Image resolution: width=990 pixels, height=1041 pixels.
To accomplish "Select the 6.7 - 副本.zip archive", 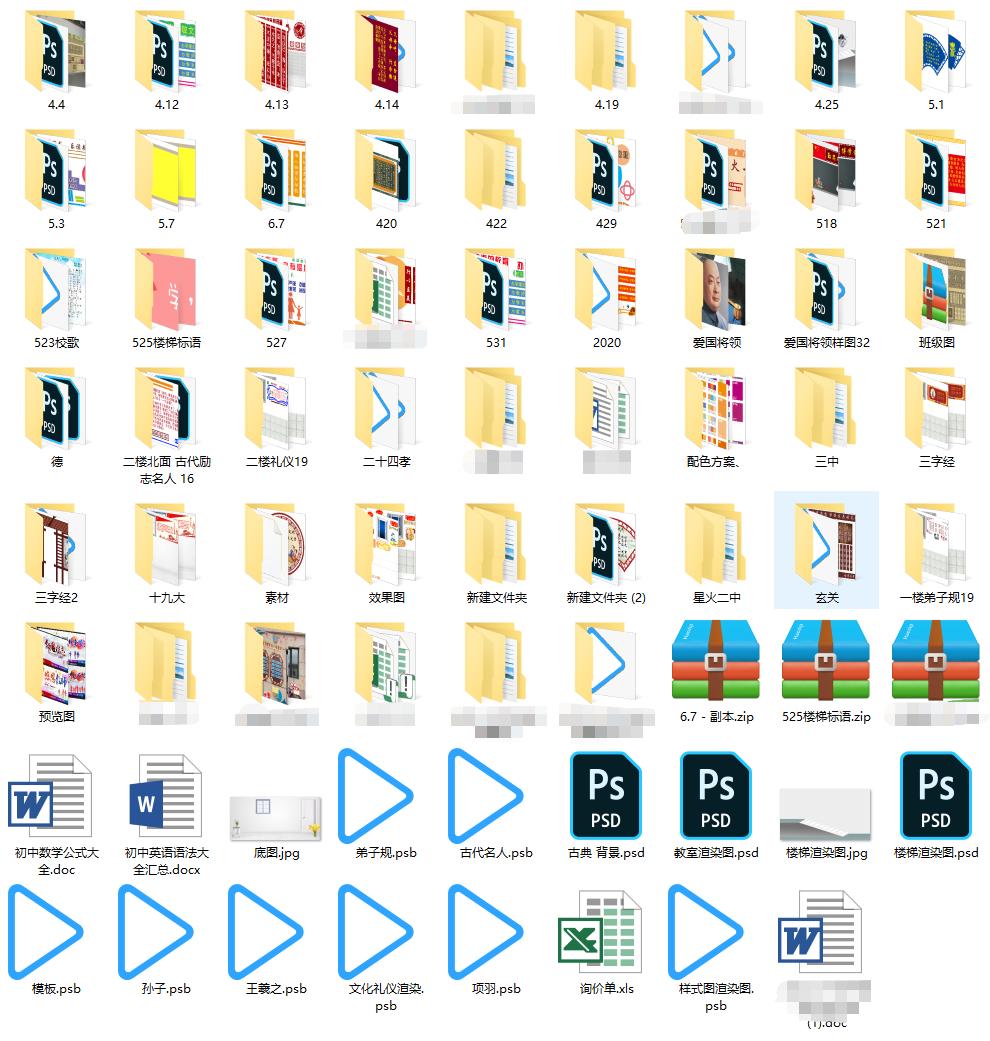I will click(x=716, y=661).
